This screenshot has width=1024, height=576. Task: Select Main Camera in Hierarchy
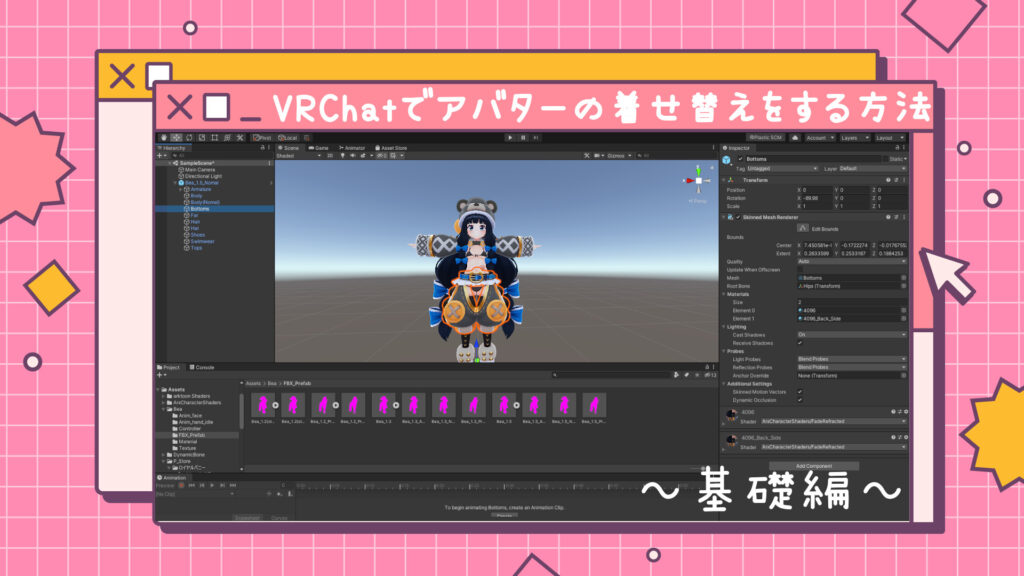point(200,170)
